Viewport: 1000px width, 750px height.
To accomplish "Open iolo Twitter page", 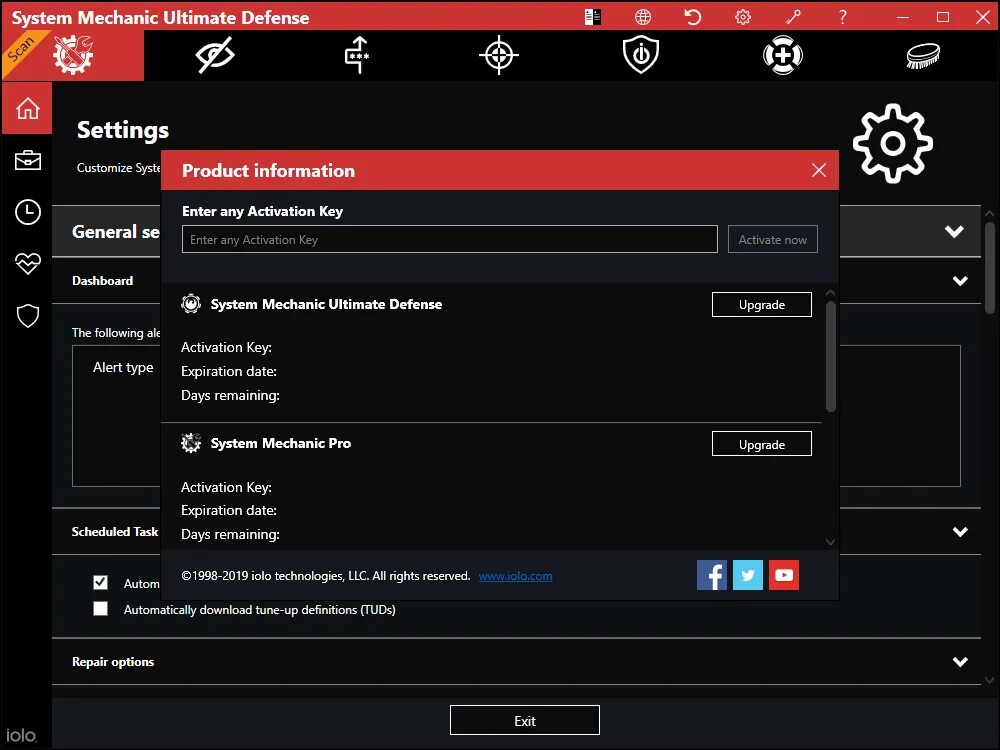I will [747, 575].
